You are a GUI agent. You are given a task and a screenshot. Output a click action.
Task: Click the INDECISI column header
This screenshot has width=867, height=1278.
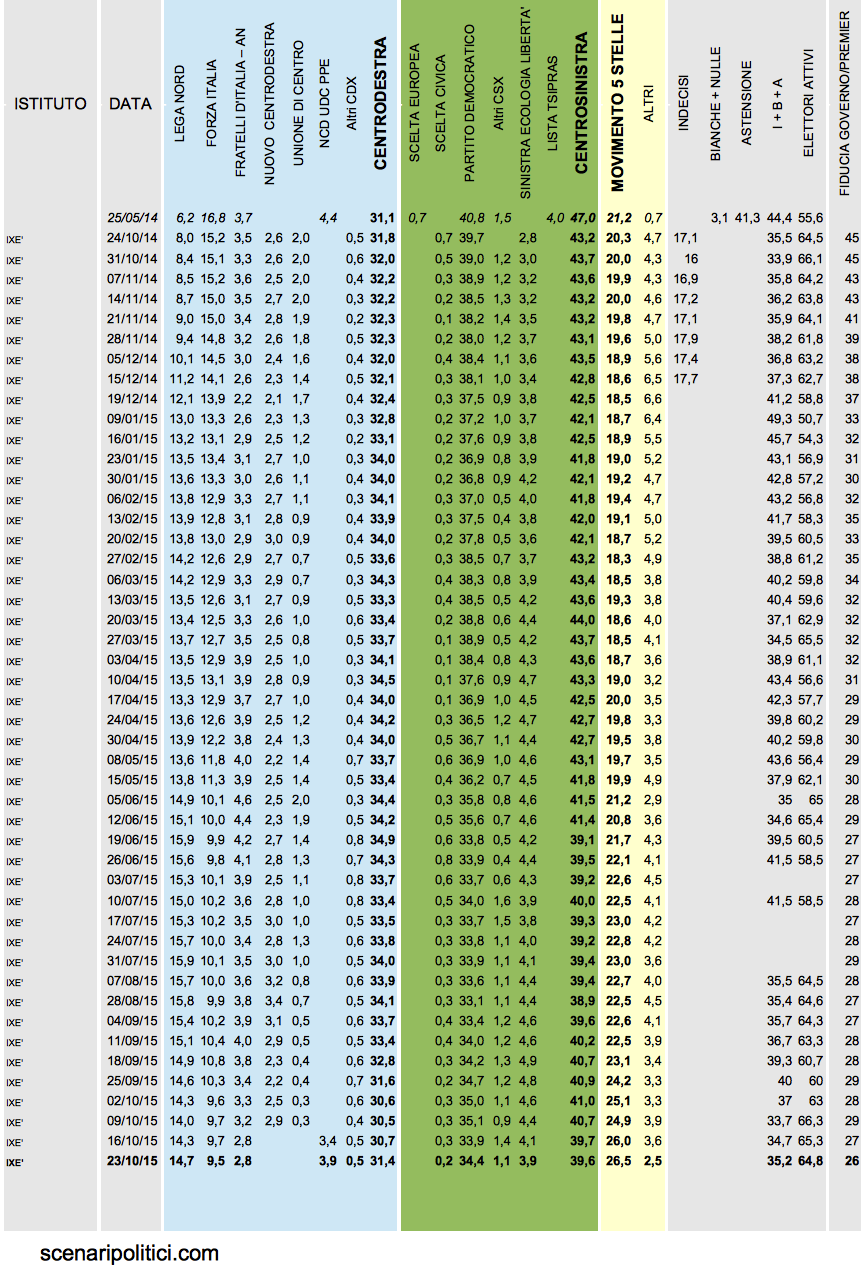pyautogui.click(x=683, y=103)
